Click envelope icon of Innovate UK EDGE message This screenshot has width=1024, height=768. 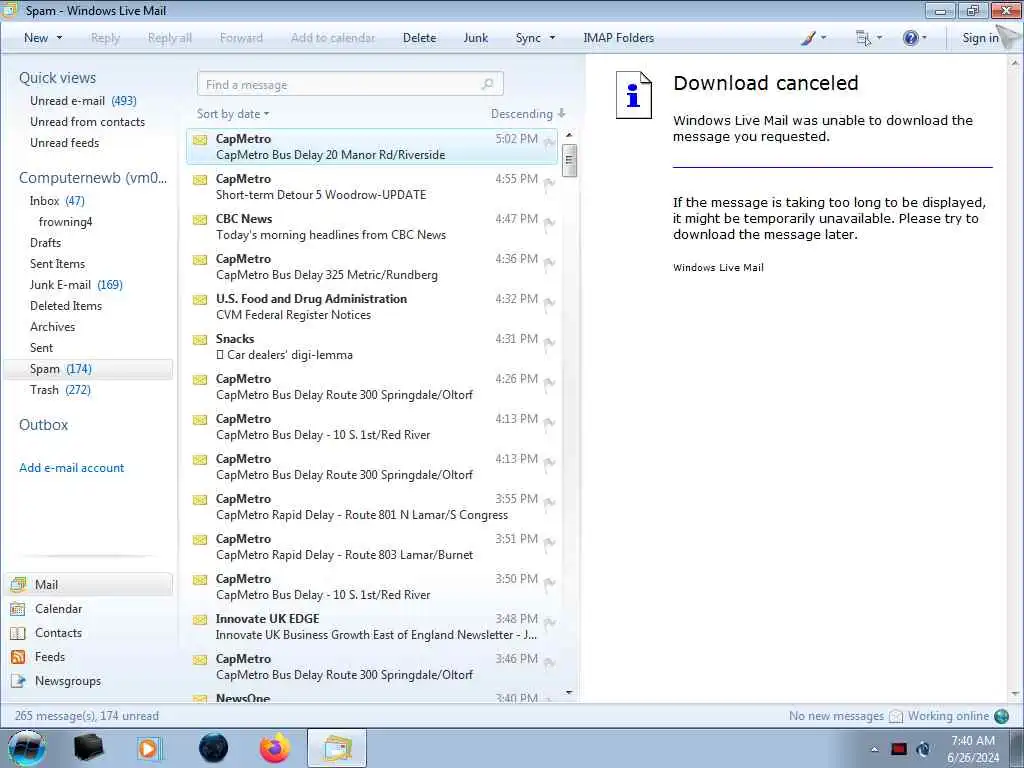coord(200,620)
